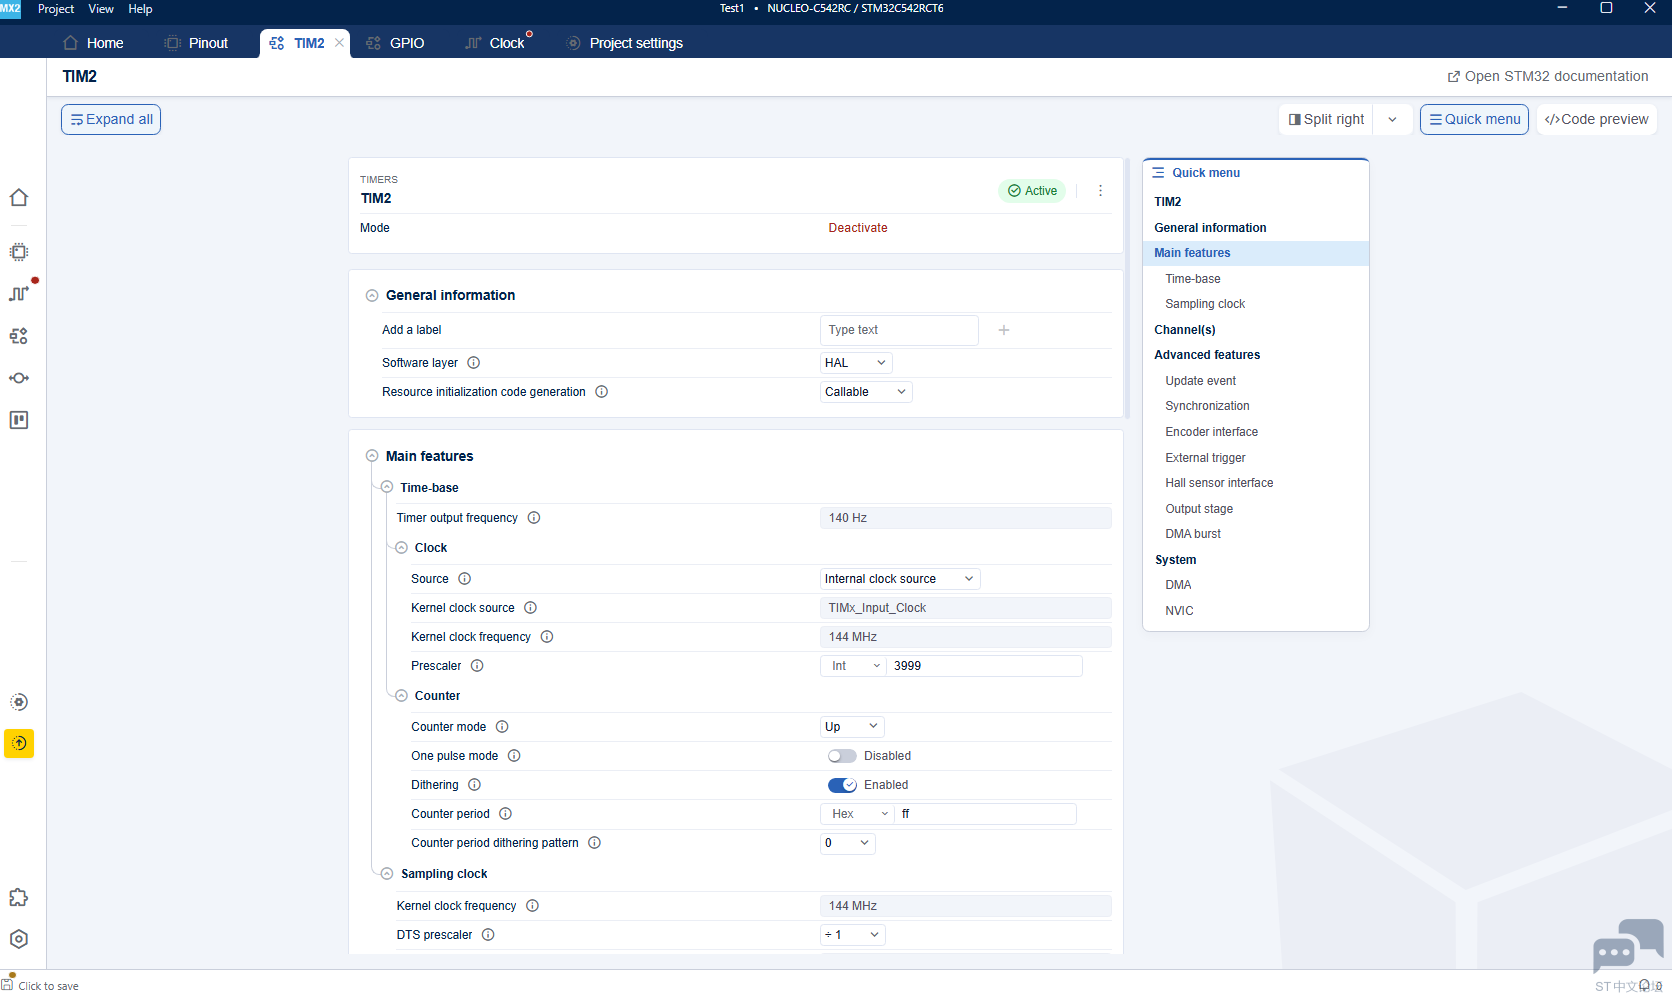Show info for Counter mode
The image size is (1672, 1002).
click(502, 727)
